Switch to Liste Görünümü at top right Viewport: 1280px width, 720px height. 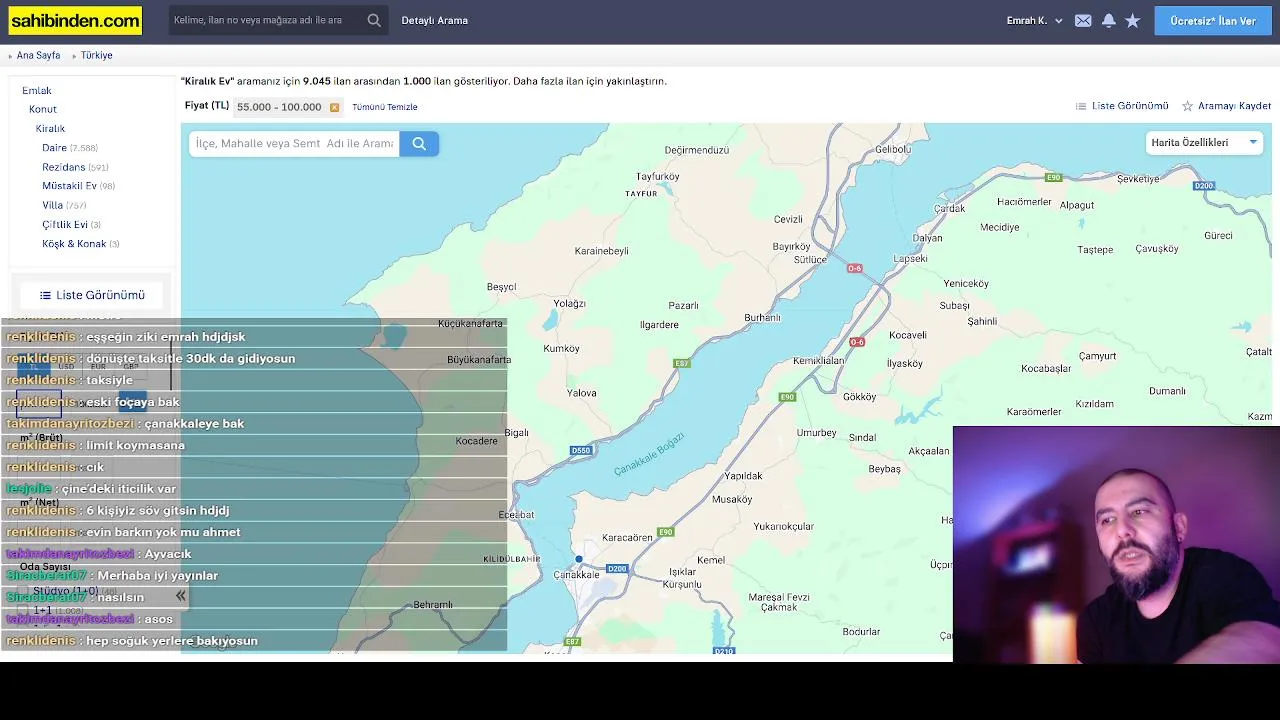click(1122, 106)
